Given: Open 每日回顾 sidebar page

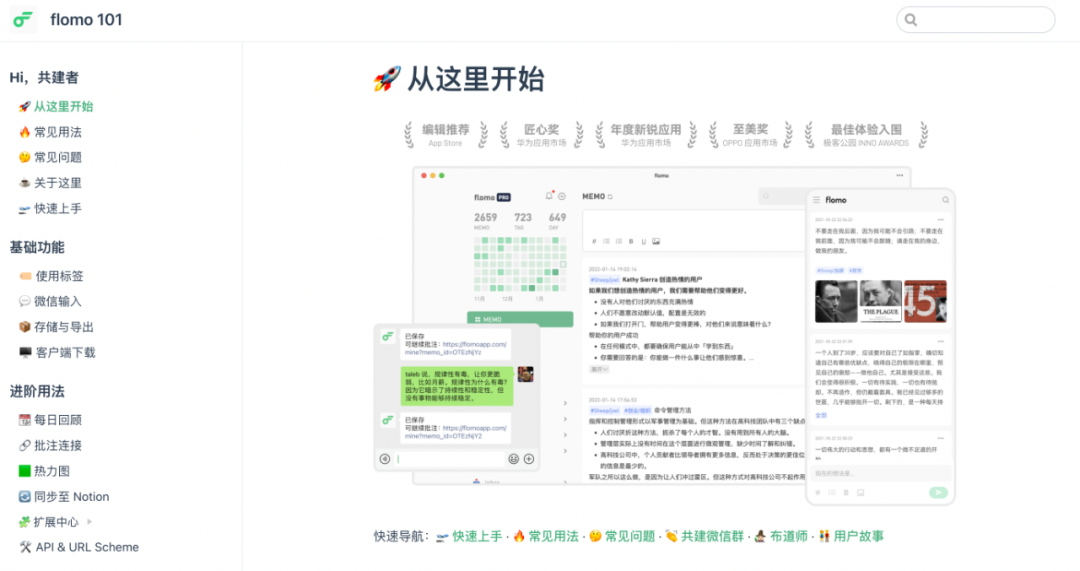Looking at the screenshot, I should click(58, 420).
